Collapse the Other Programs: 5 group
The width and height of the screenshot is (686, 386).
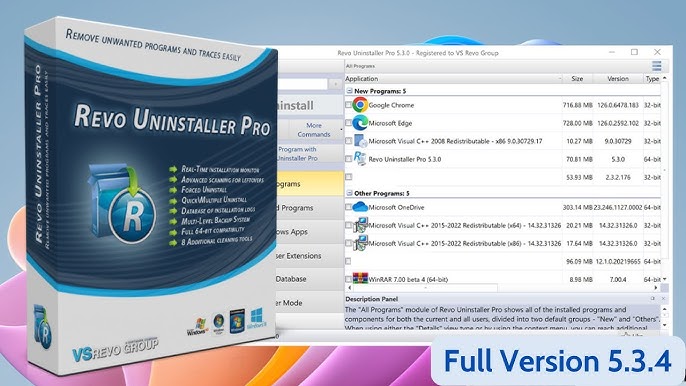[x=349, y=193]
